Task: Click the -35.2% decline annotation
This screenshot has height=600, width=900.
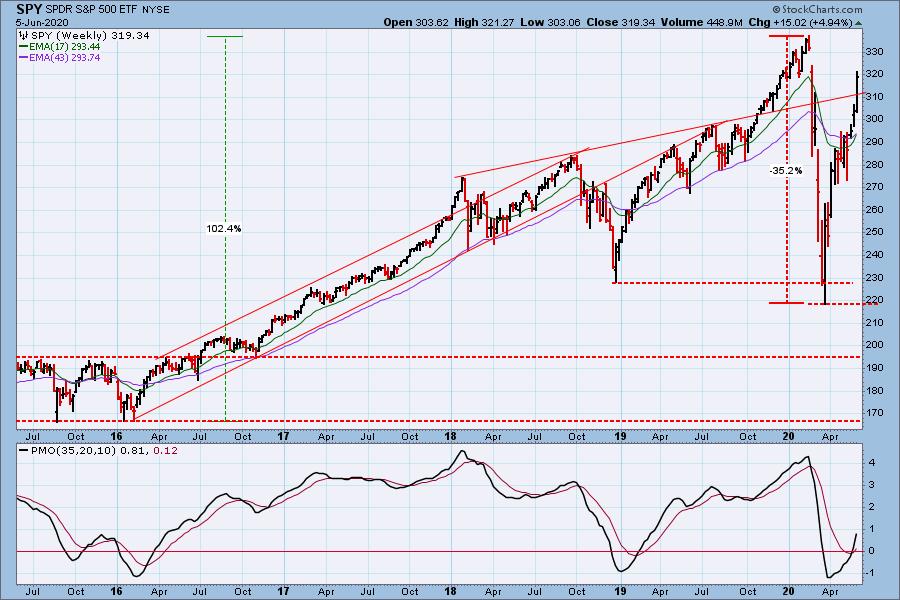Action: point(786,171)
